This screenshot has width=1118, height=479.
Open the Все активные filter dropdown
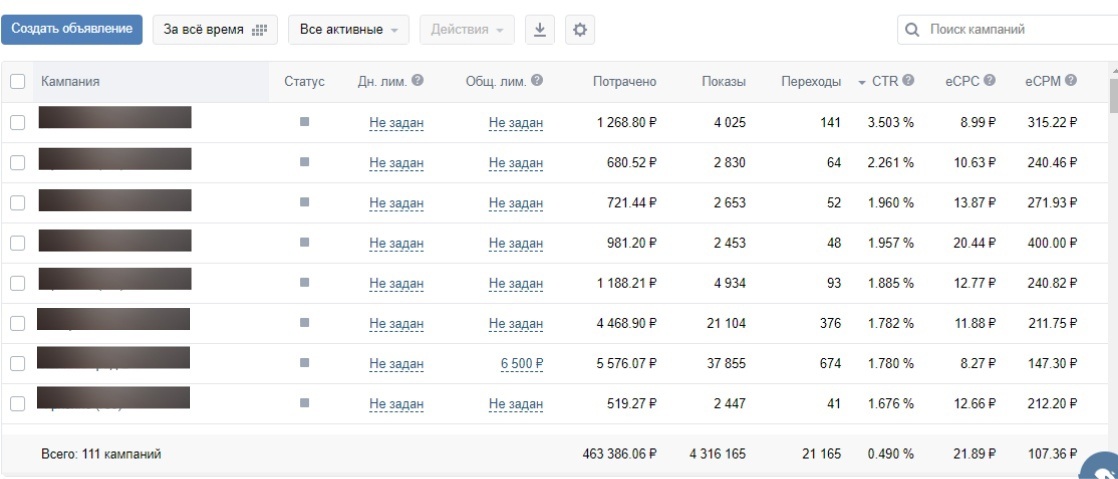click(x=349, y=30)
